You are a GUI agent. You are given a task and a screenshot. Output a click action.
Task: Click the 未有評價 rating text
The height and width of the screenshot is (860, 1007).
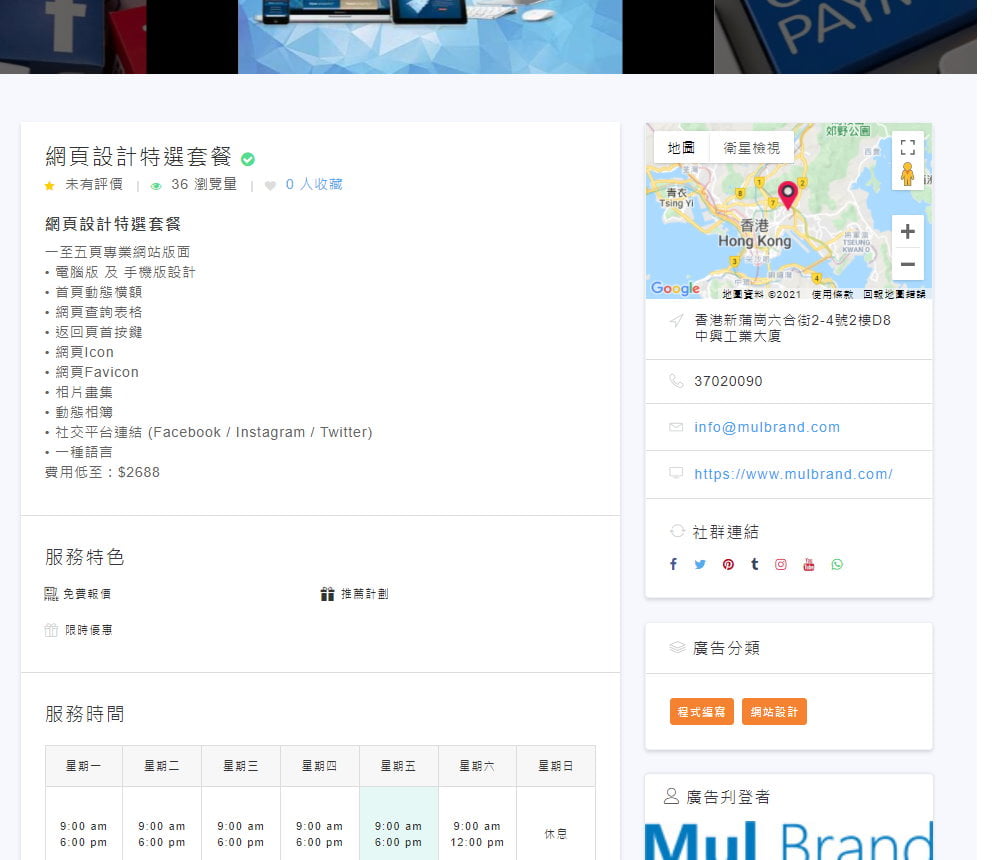94,185
